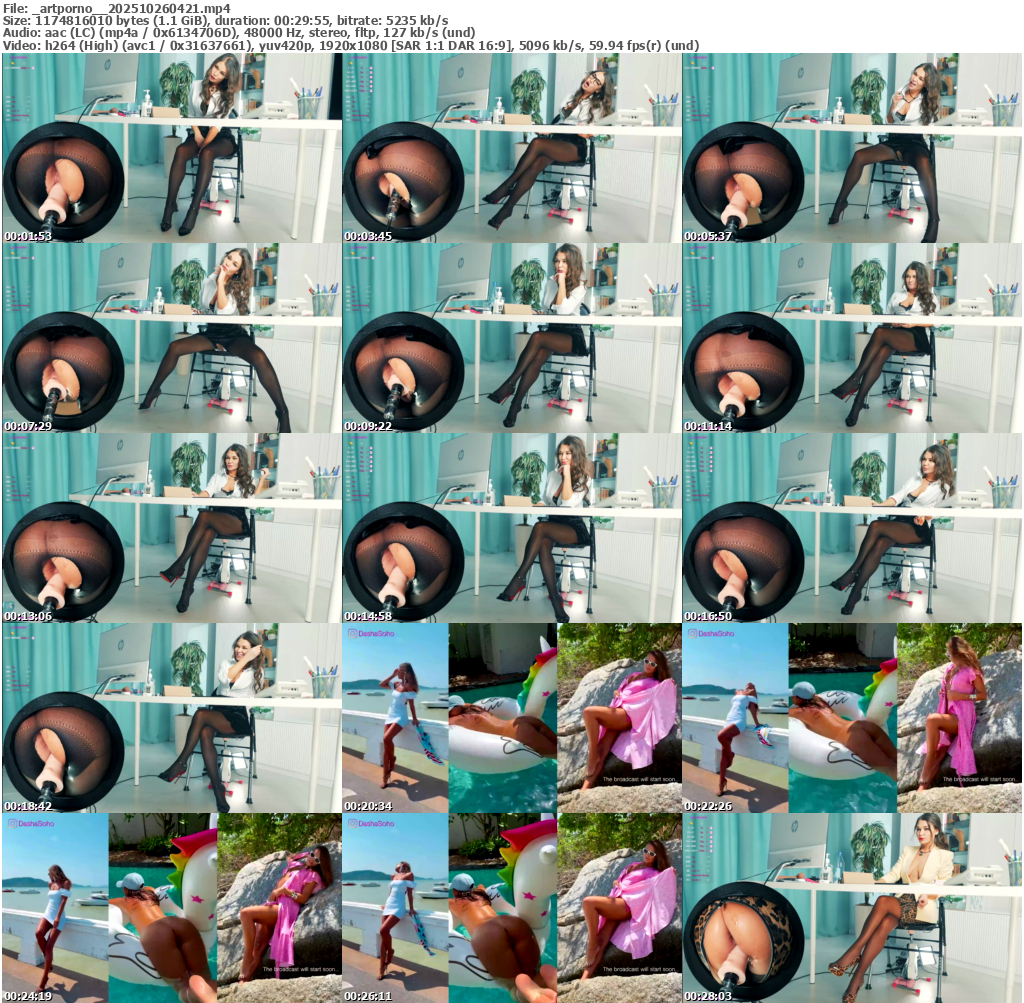The height and width of the screenshot is (1003, 1024).
Task: Select the Size and duration info line
Action: [x=225, y=20]
